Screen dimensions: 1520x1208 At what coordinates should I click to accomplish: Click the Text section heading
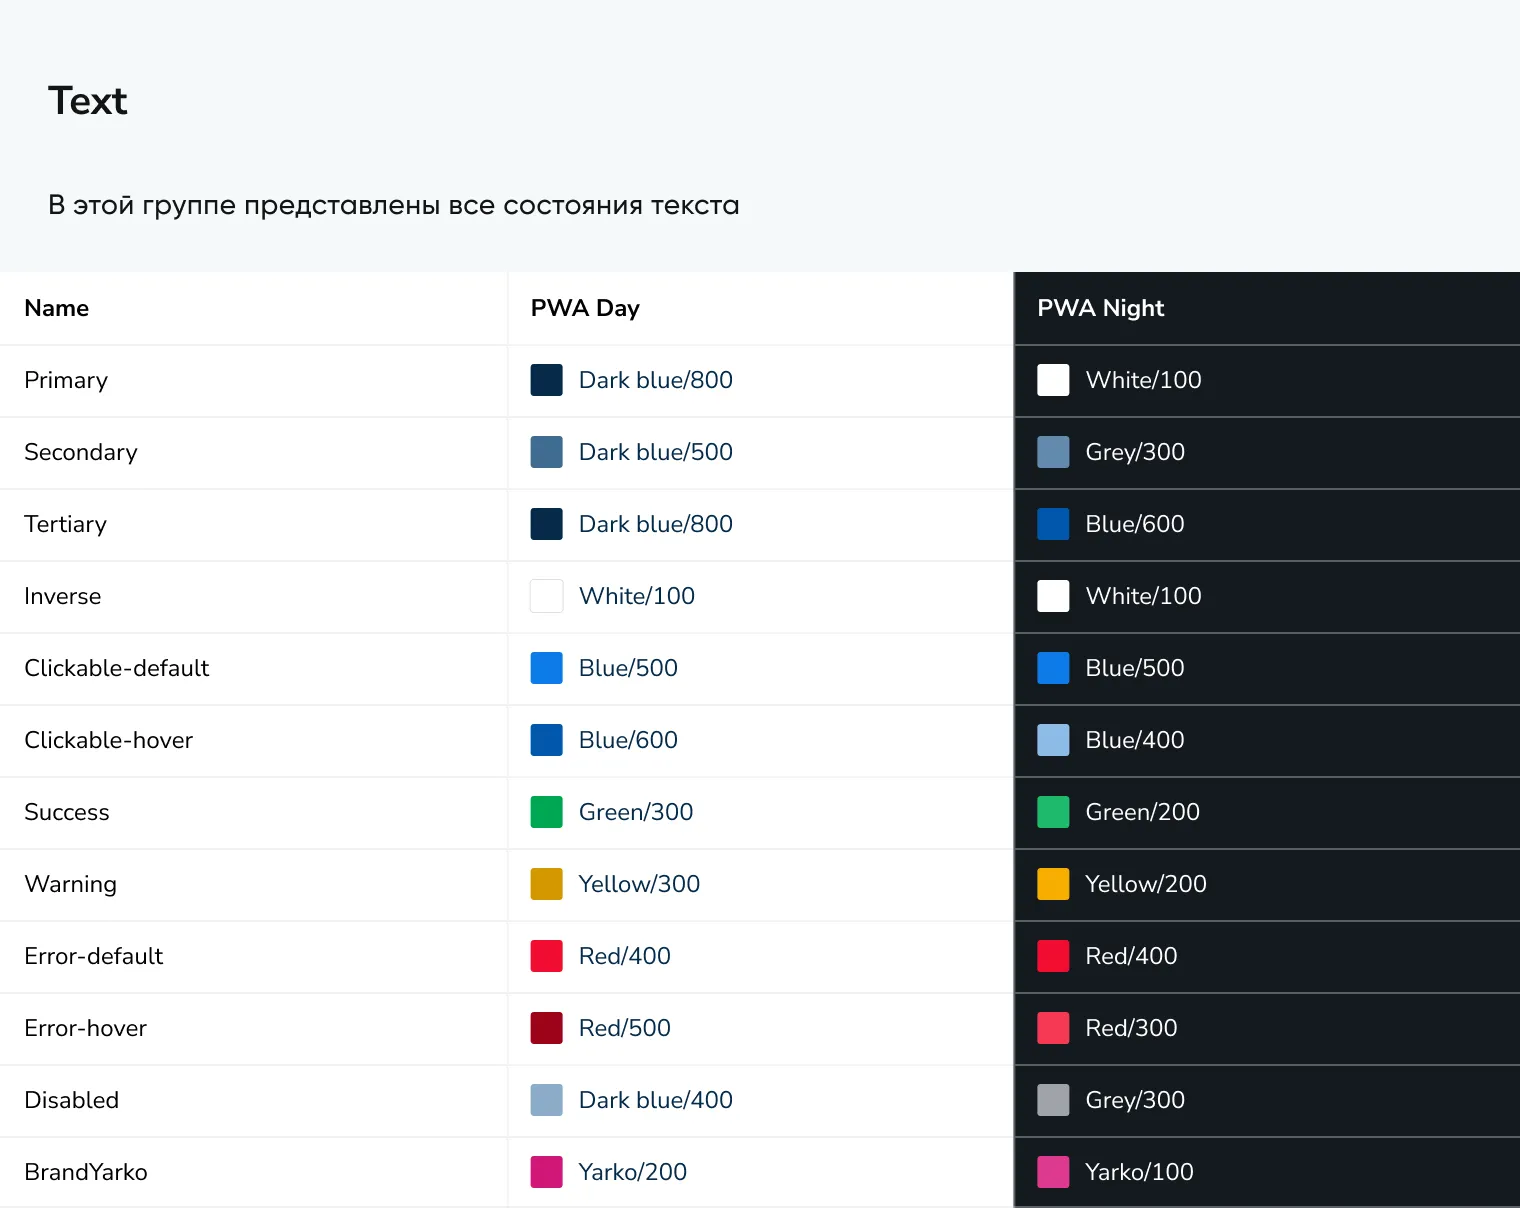88,101
